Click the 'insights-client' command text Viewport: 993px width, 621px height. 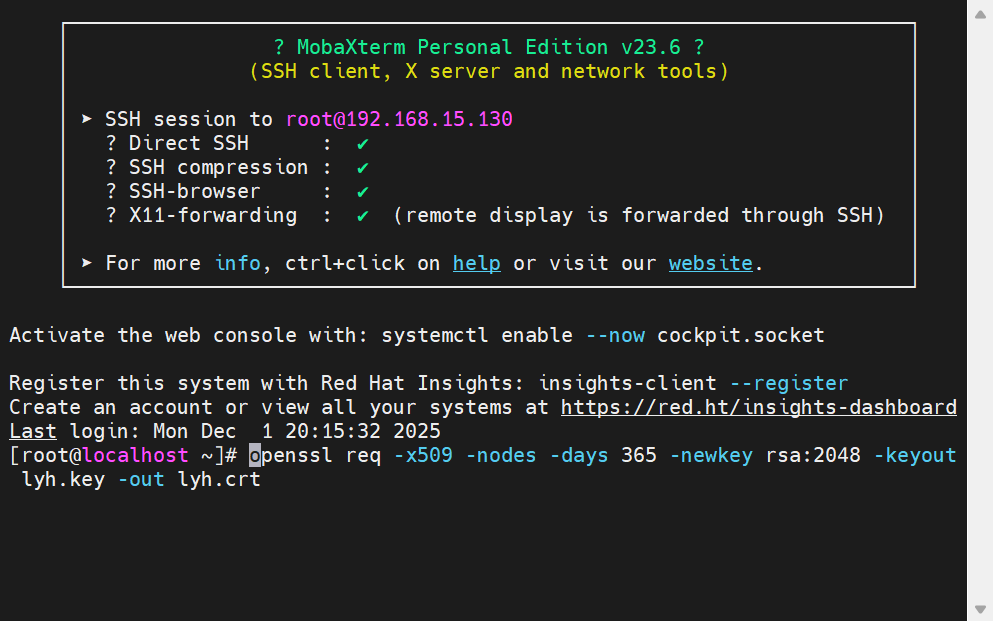pyautogui.click(x=627, y=384)
